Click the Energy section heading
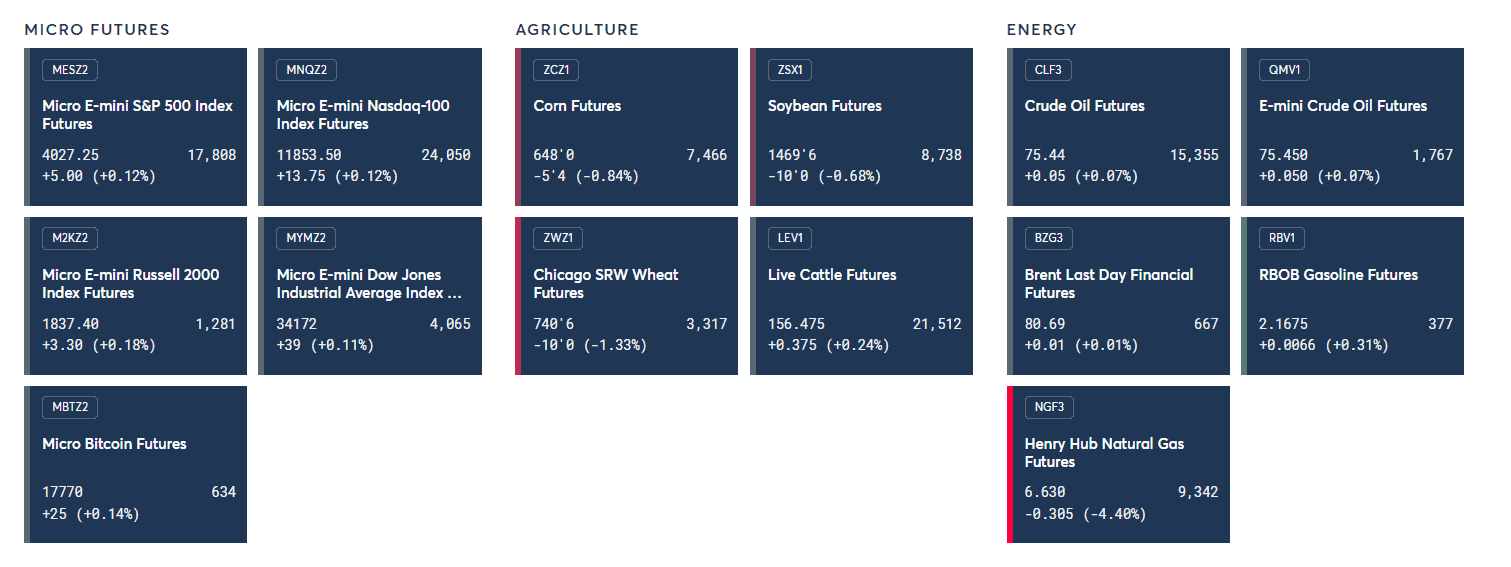Screen dimensions: 1511x567 point(1041,30)
